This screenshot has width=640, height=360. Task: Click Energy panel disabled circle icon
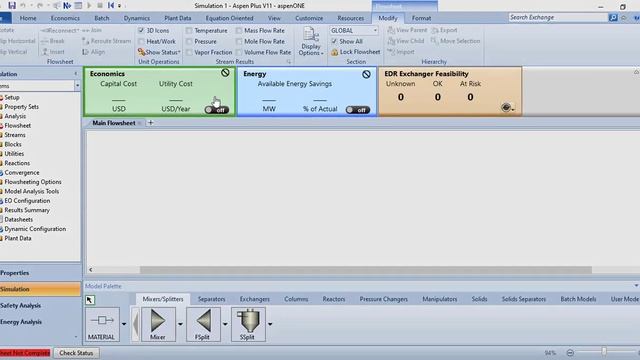pos(366,74)
